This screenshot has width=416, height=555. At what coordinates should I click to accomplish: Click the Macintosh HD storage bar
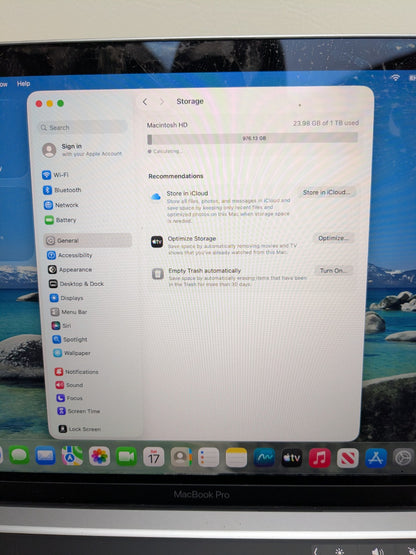coord(252,138)
